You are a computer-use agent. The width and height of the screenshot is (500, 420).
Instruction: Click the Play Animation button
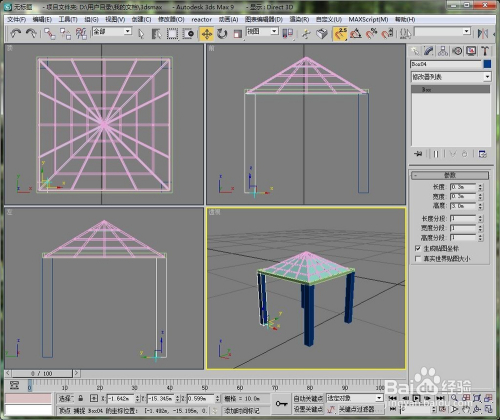click(x=416, y=398)
